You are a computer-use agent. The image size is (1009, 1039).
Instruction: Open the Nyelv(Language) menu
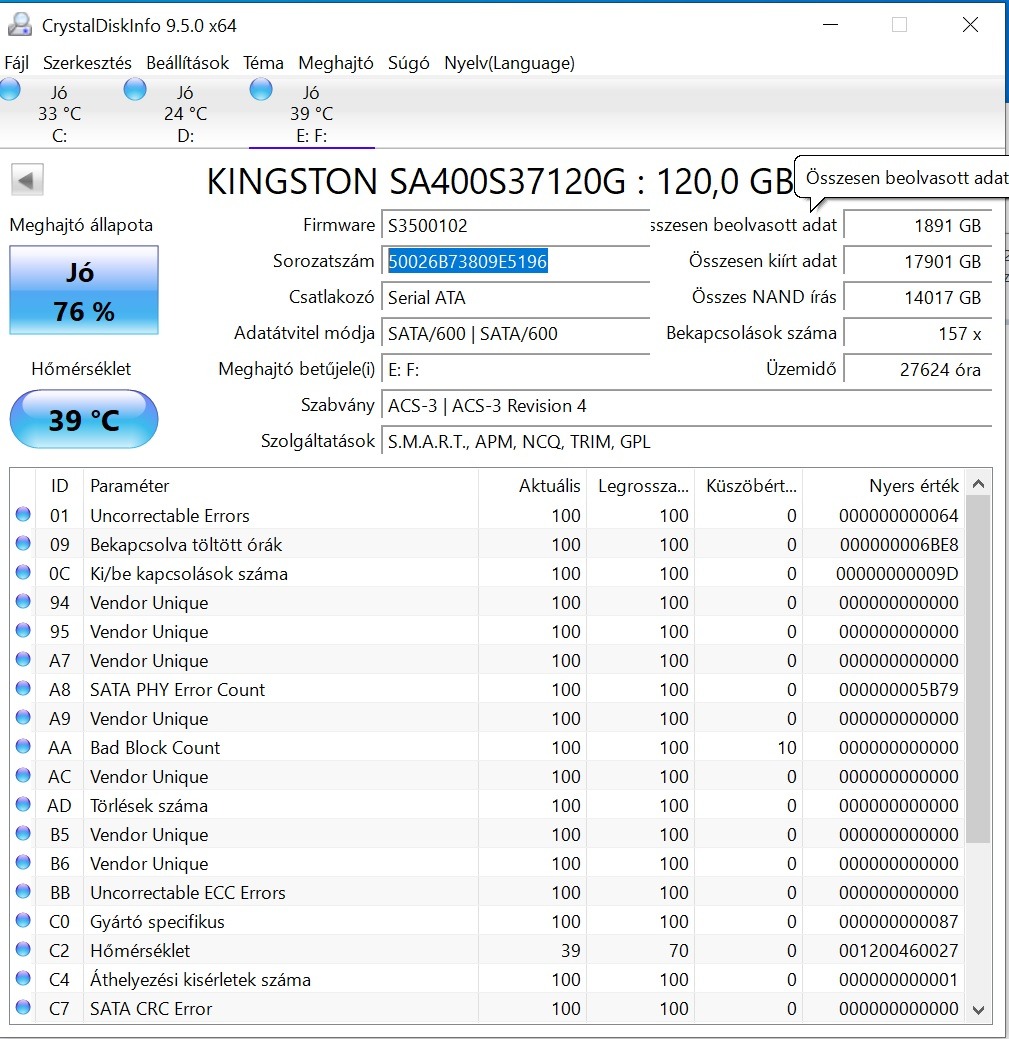pos(509,63)
